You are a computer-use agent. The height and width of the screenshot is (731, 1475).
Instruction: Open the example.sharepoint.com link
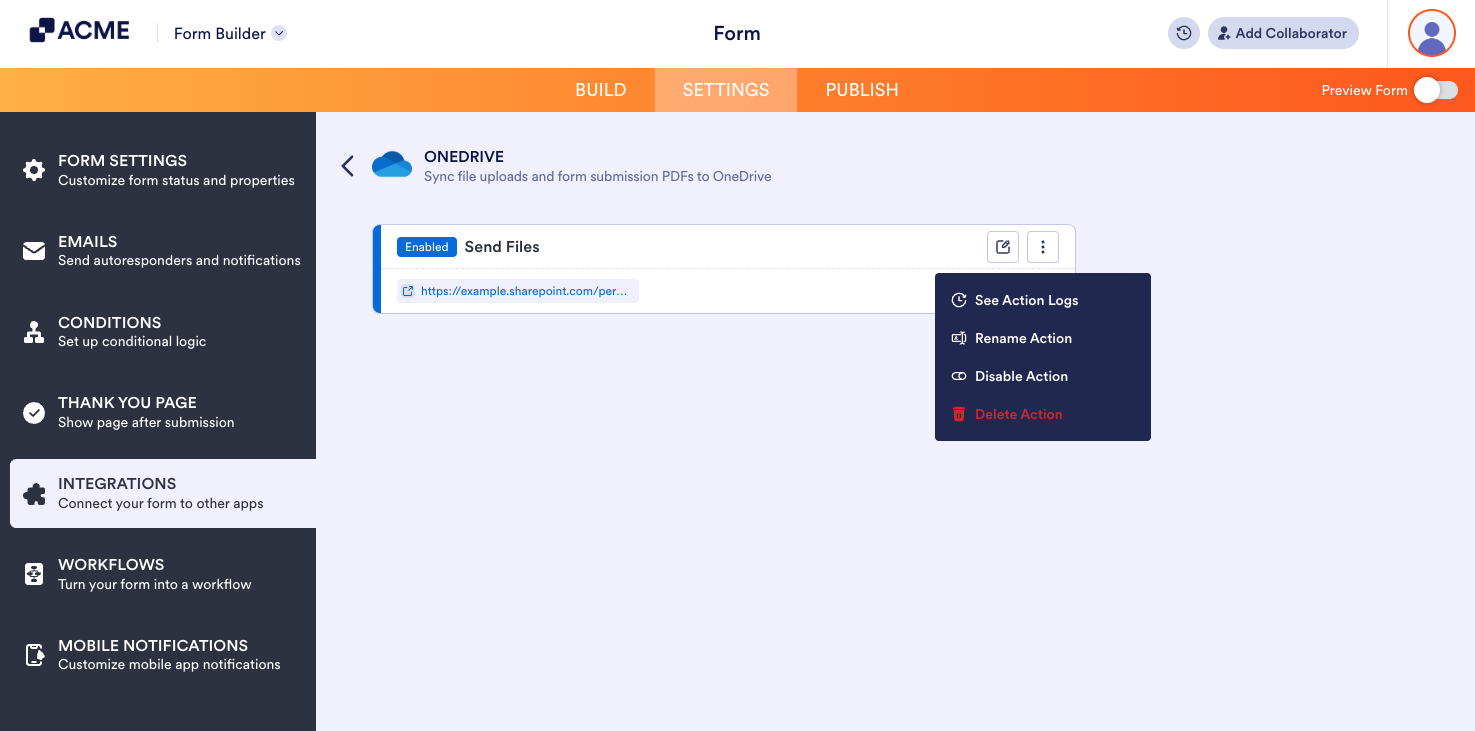pos(525,290)
